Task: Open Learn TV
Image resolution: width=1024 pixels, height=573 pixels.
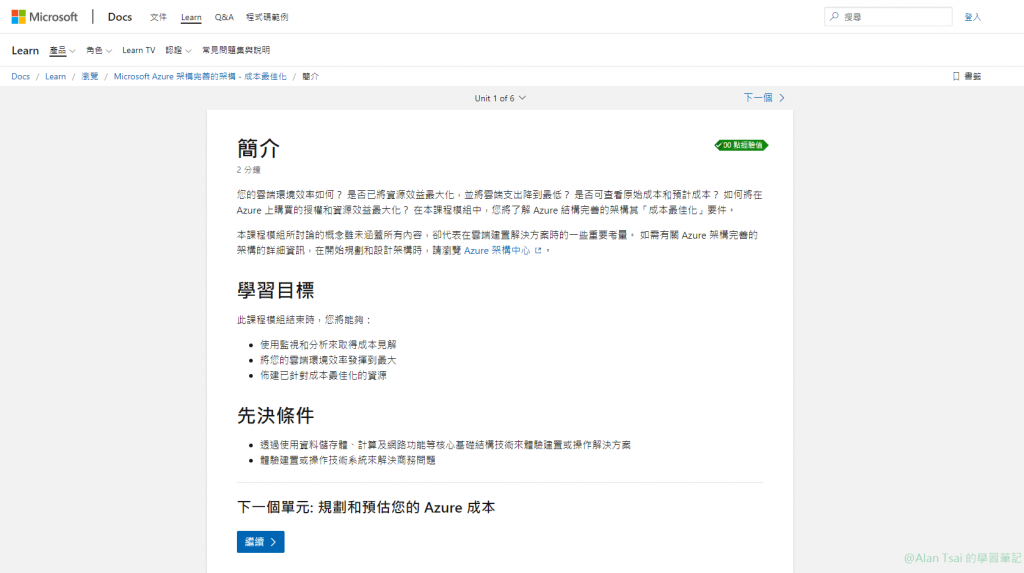Action: point(138,50)
